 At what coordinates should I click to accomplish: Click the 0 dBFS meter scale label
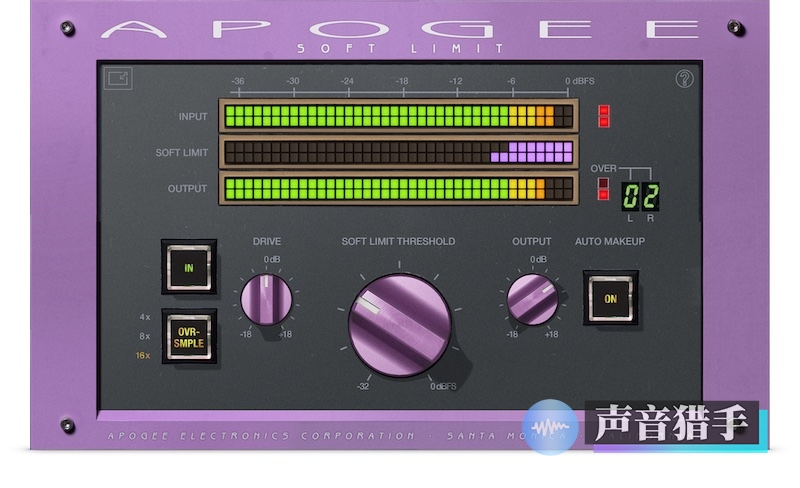pyautogui.click(x=580, y=81)
